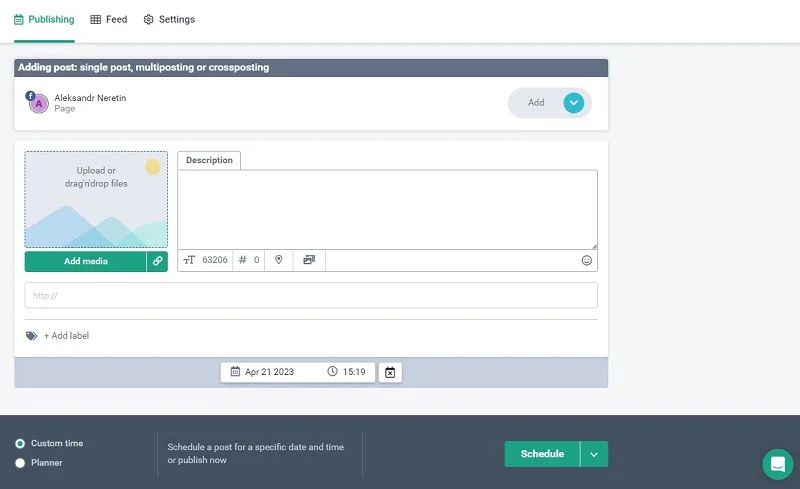
Task: Click + Add label link
Action: tap(66, 336)
